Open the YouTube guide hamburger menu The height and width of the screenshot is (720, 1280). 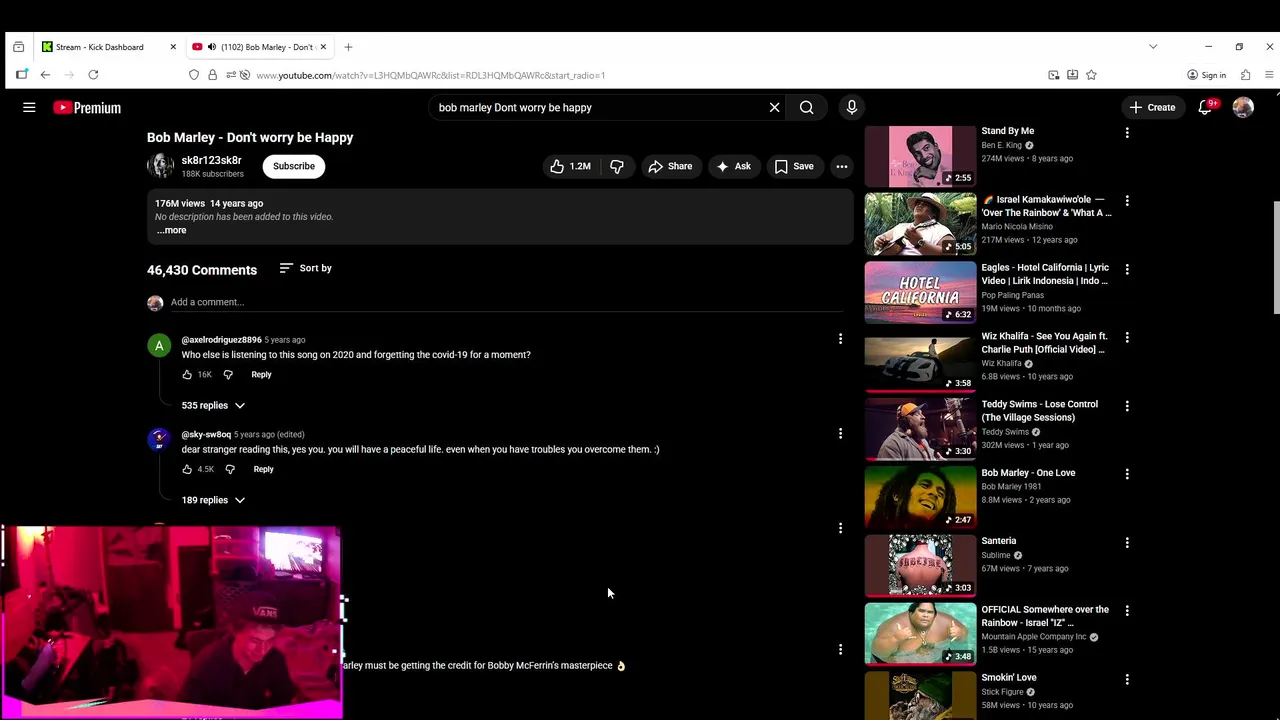(x=29, y=107)
